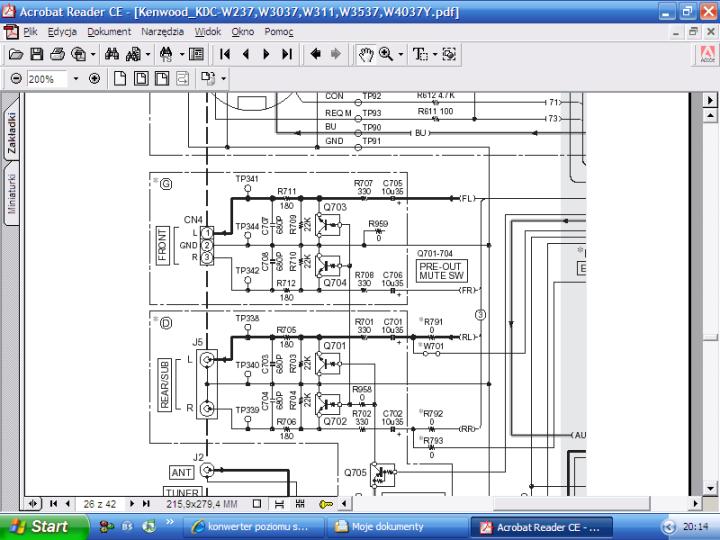The height and width of the screenshot is (540, 720).
Task: Click the rotate view icon
Action: (208, 79)
